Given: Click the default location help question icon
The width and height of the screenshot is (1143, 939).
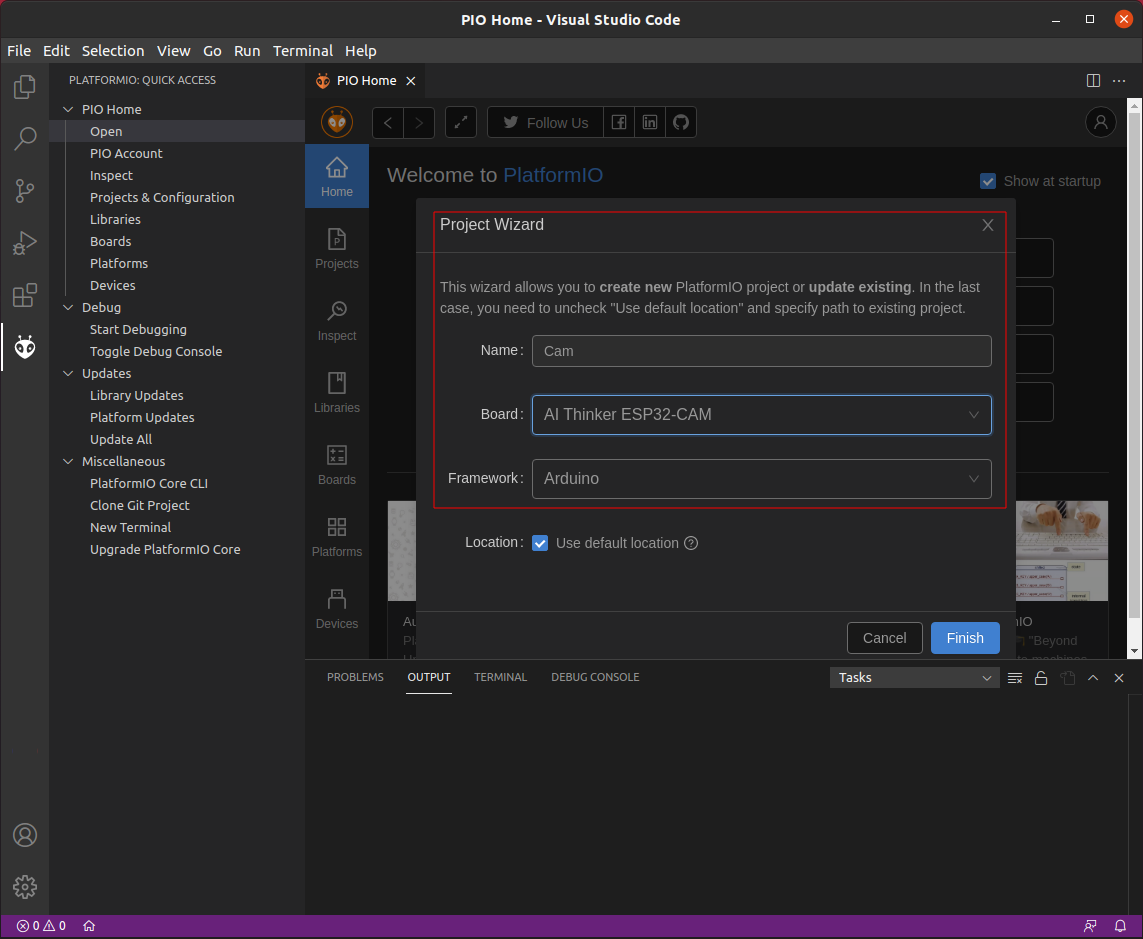Looking at the screenshot, I should click(x=691, y=543).
